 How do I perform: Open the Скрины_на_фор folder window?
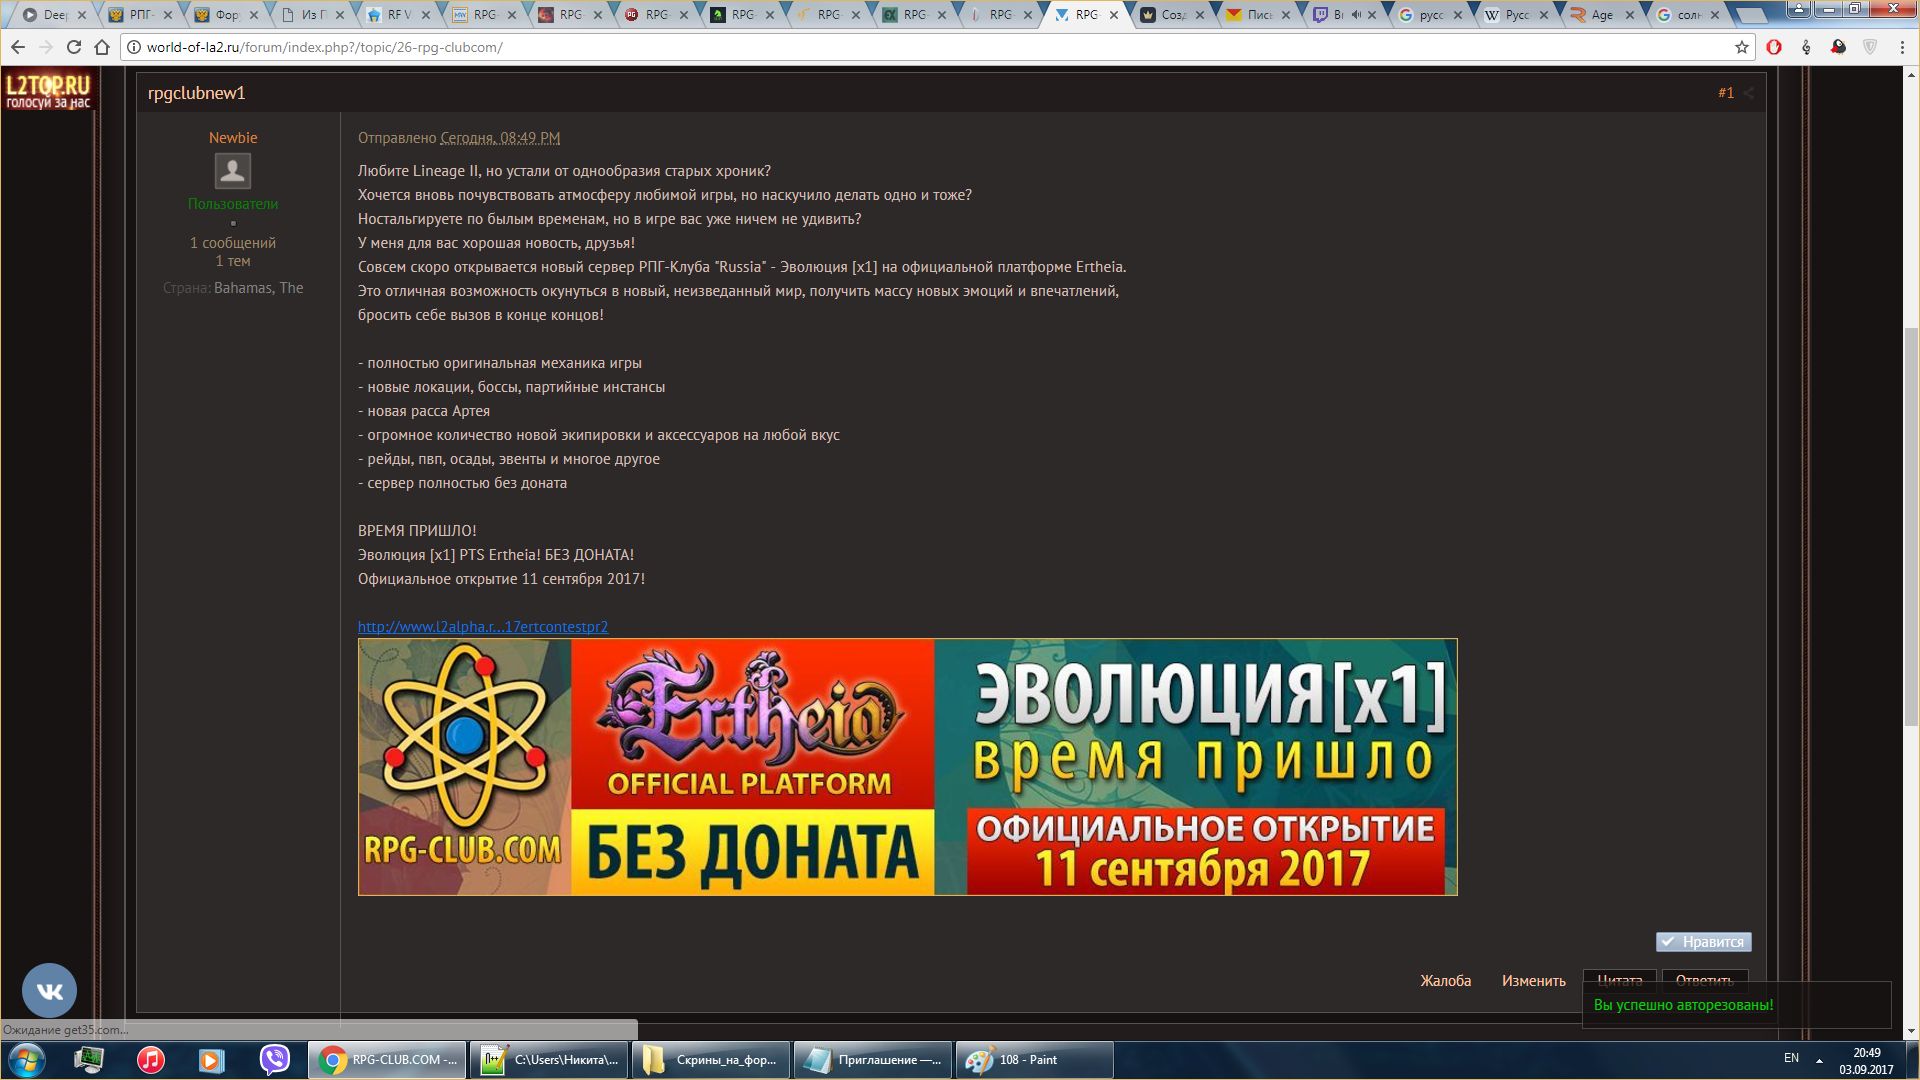[x=711, y=1060]
